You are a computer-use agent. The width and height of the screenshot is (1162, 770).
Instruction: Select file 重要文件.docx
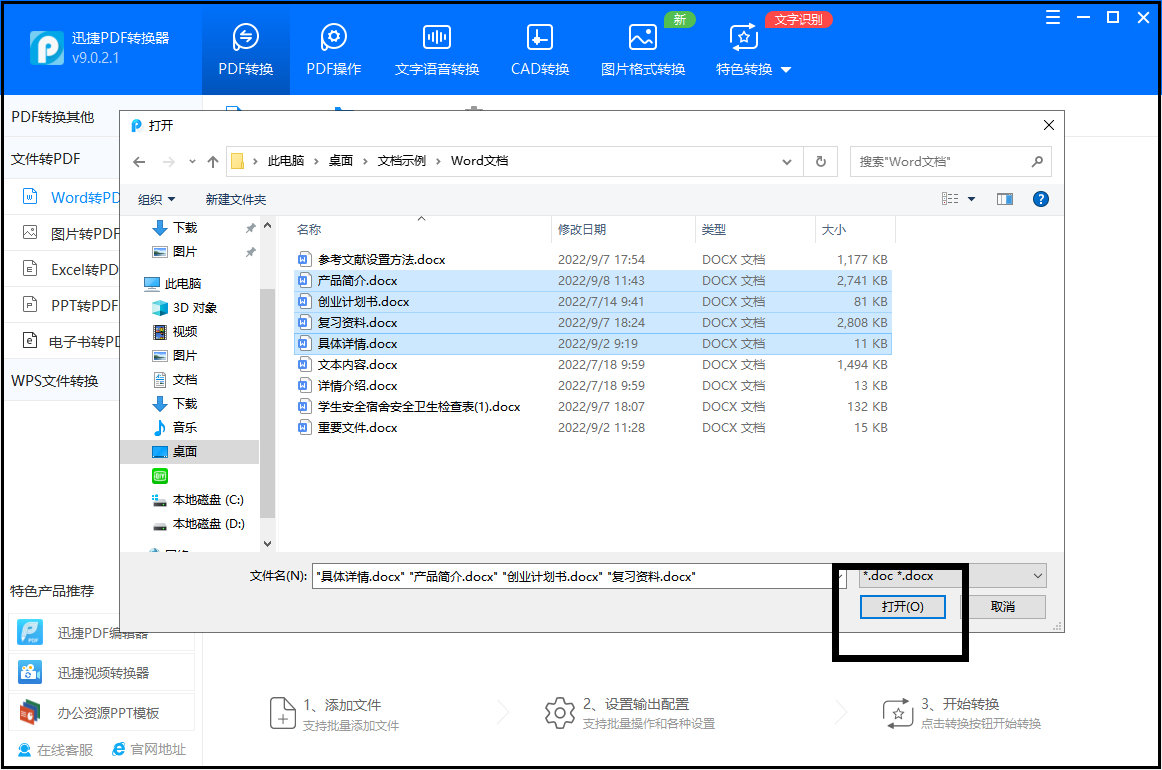pos(593,428)
